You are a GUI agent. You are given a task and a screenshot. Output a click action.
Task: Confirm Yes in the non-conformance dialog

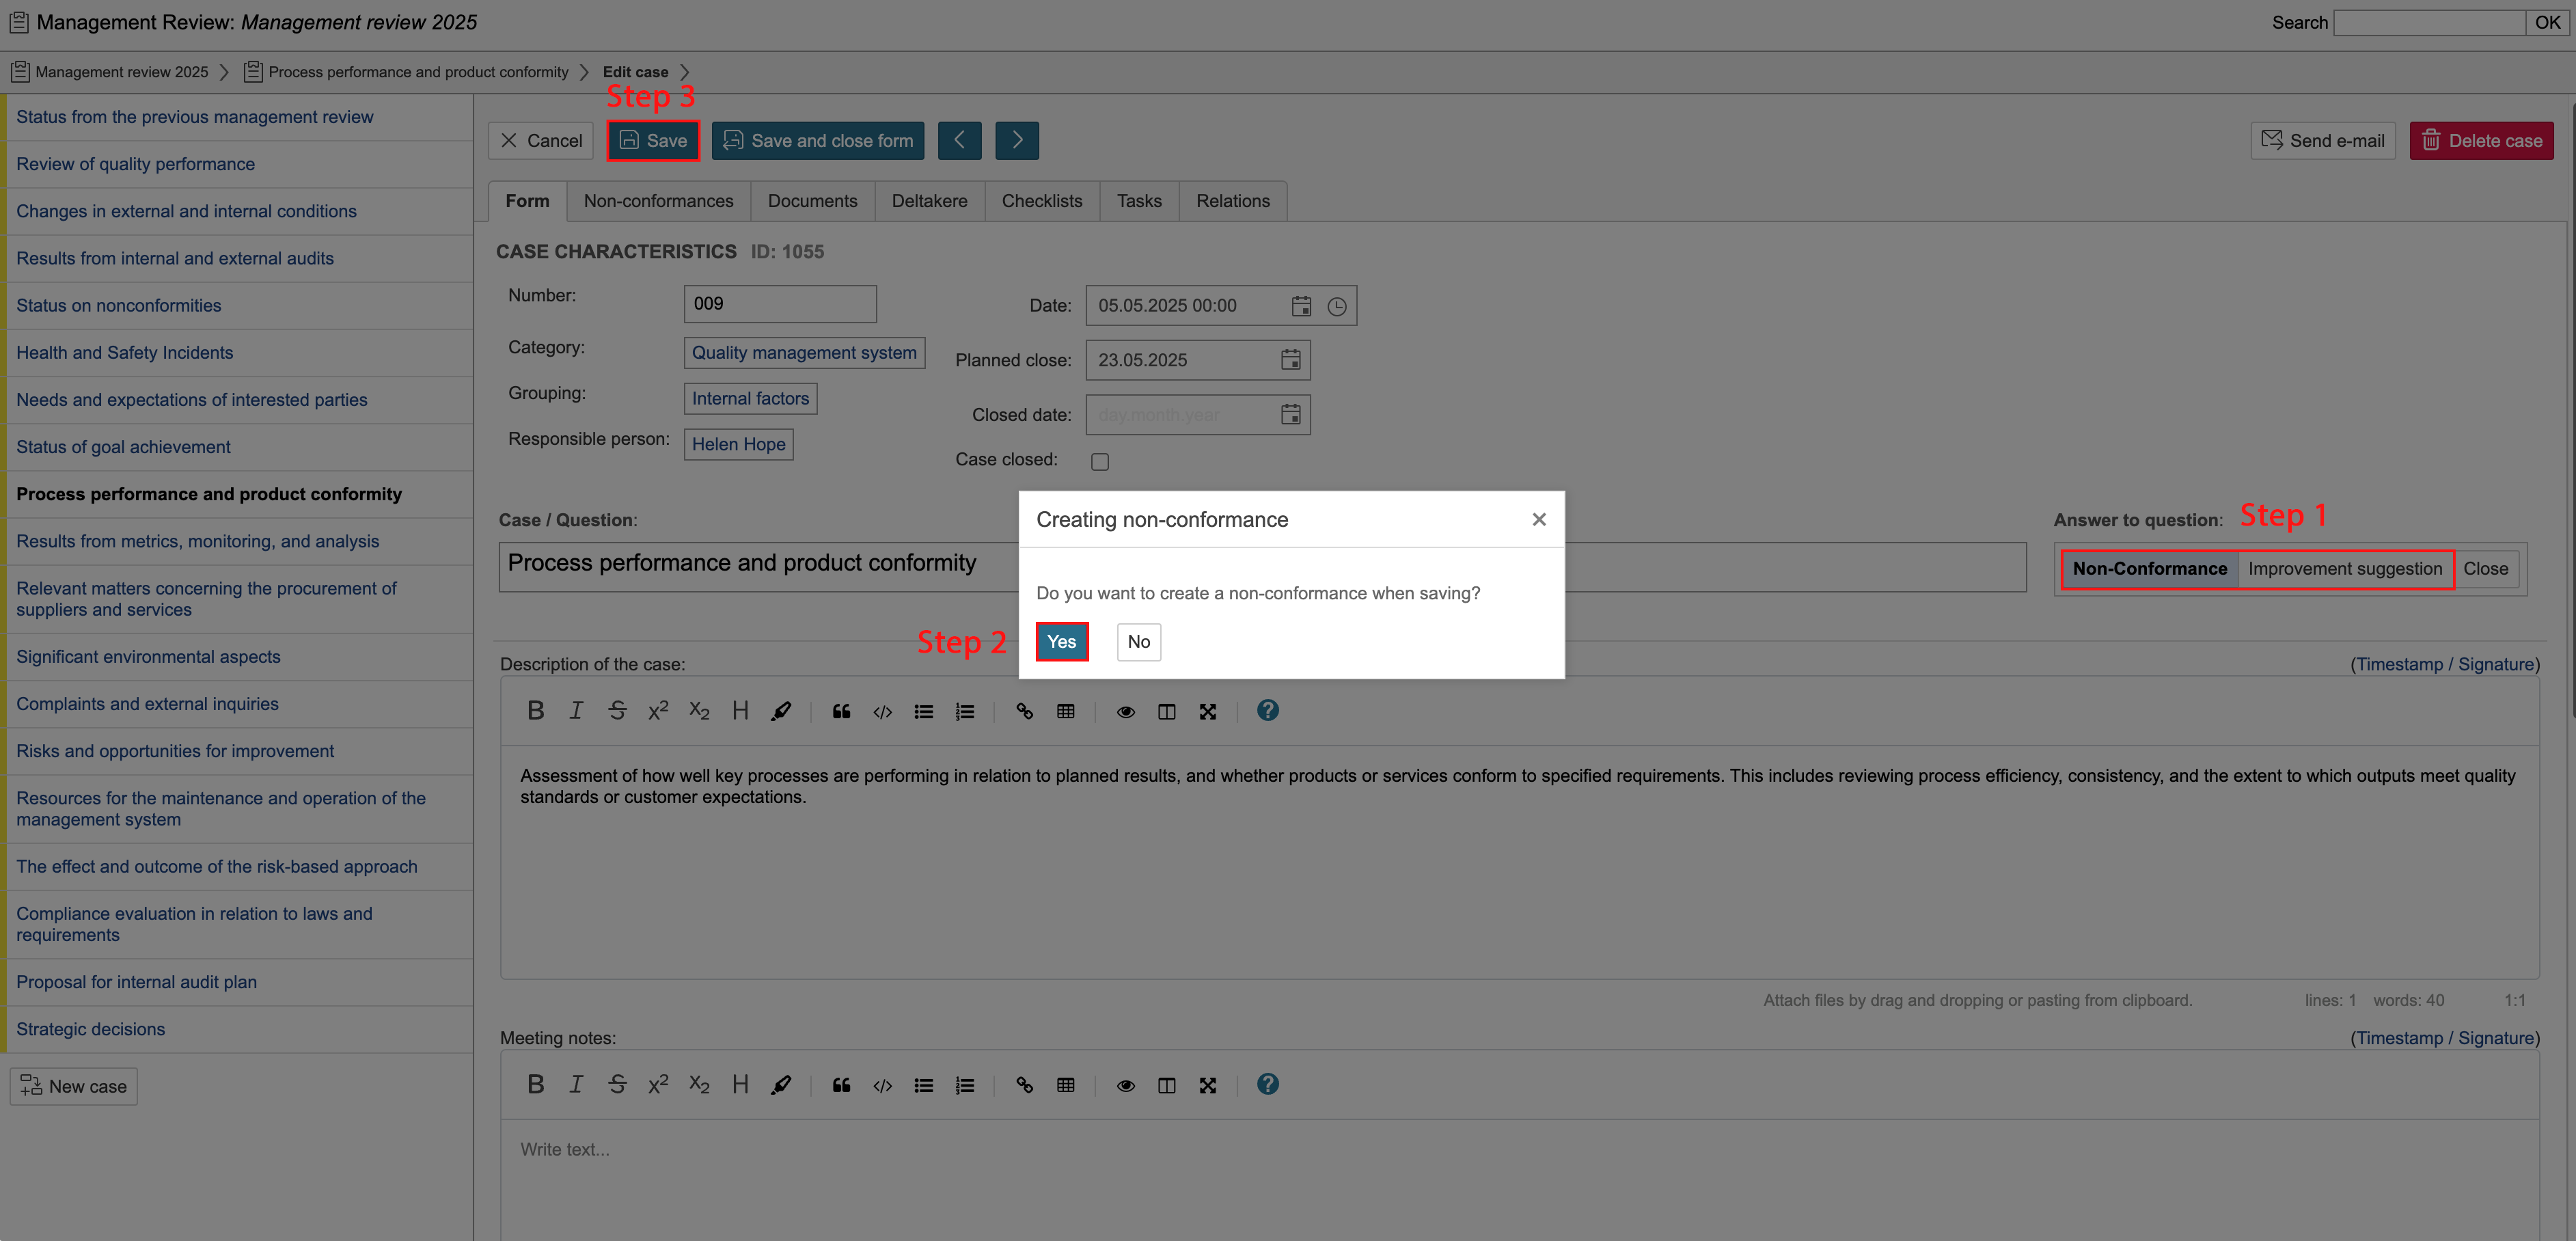(1061, 642)
